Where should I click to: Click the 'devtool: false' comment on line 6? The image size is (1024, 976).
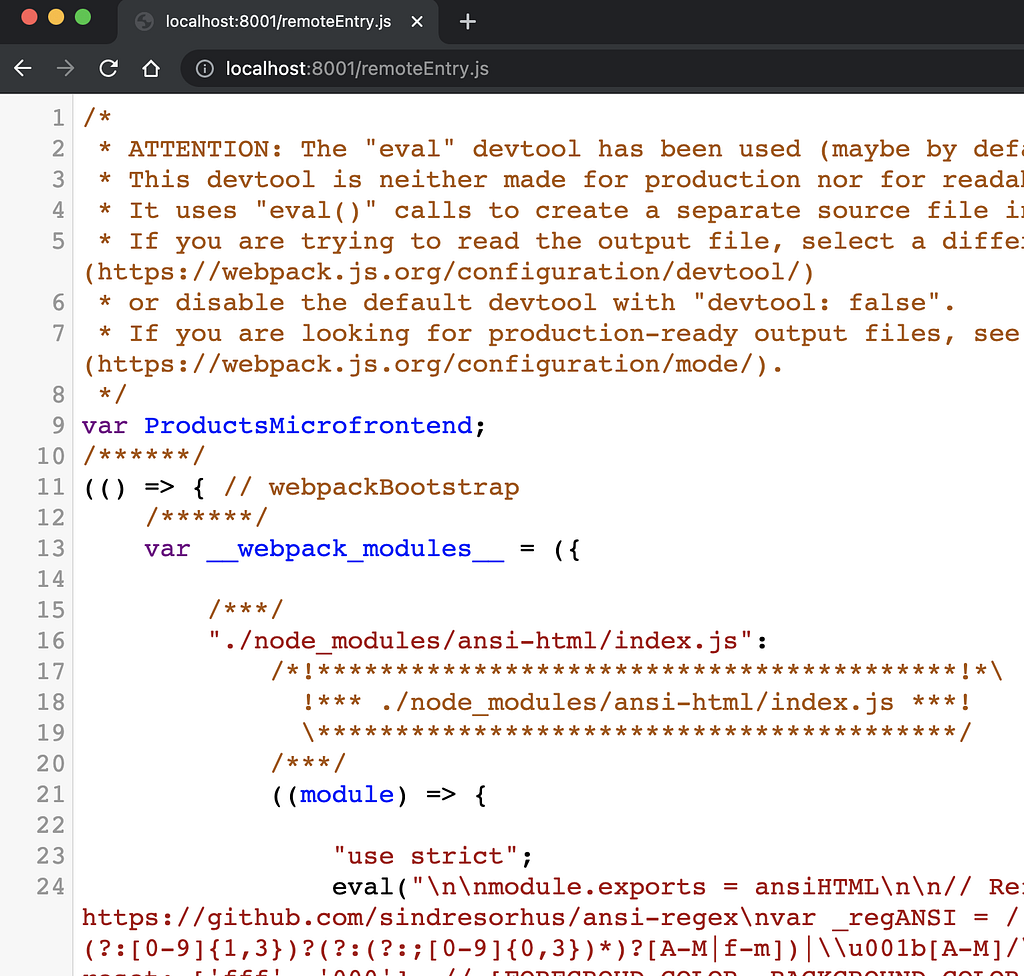click(526, 302)
